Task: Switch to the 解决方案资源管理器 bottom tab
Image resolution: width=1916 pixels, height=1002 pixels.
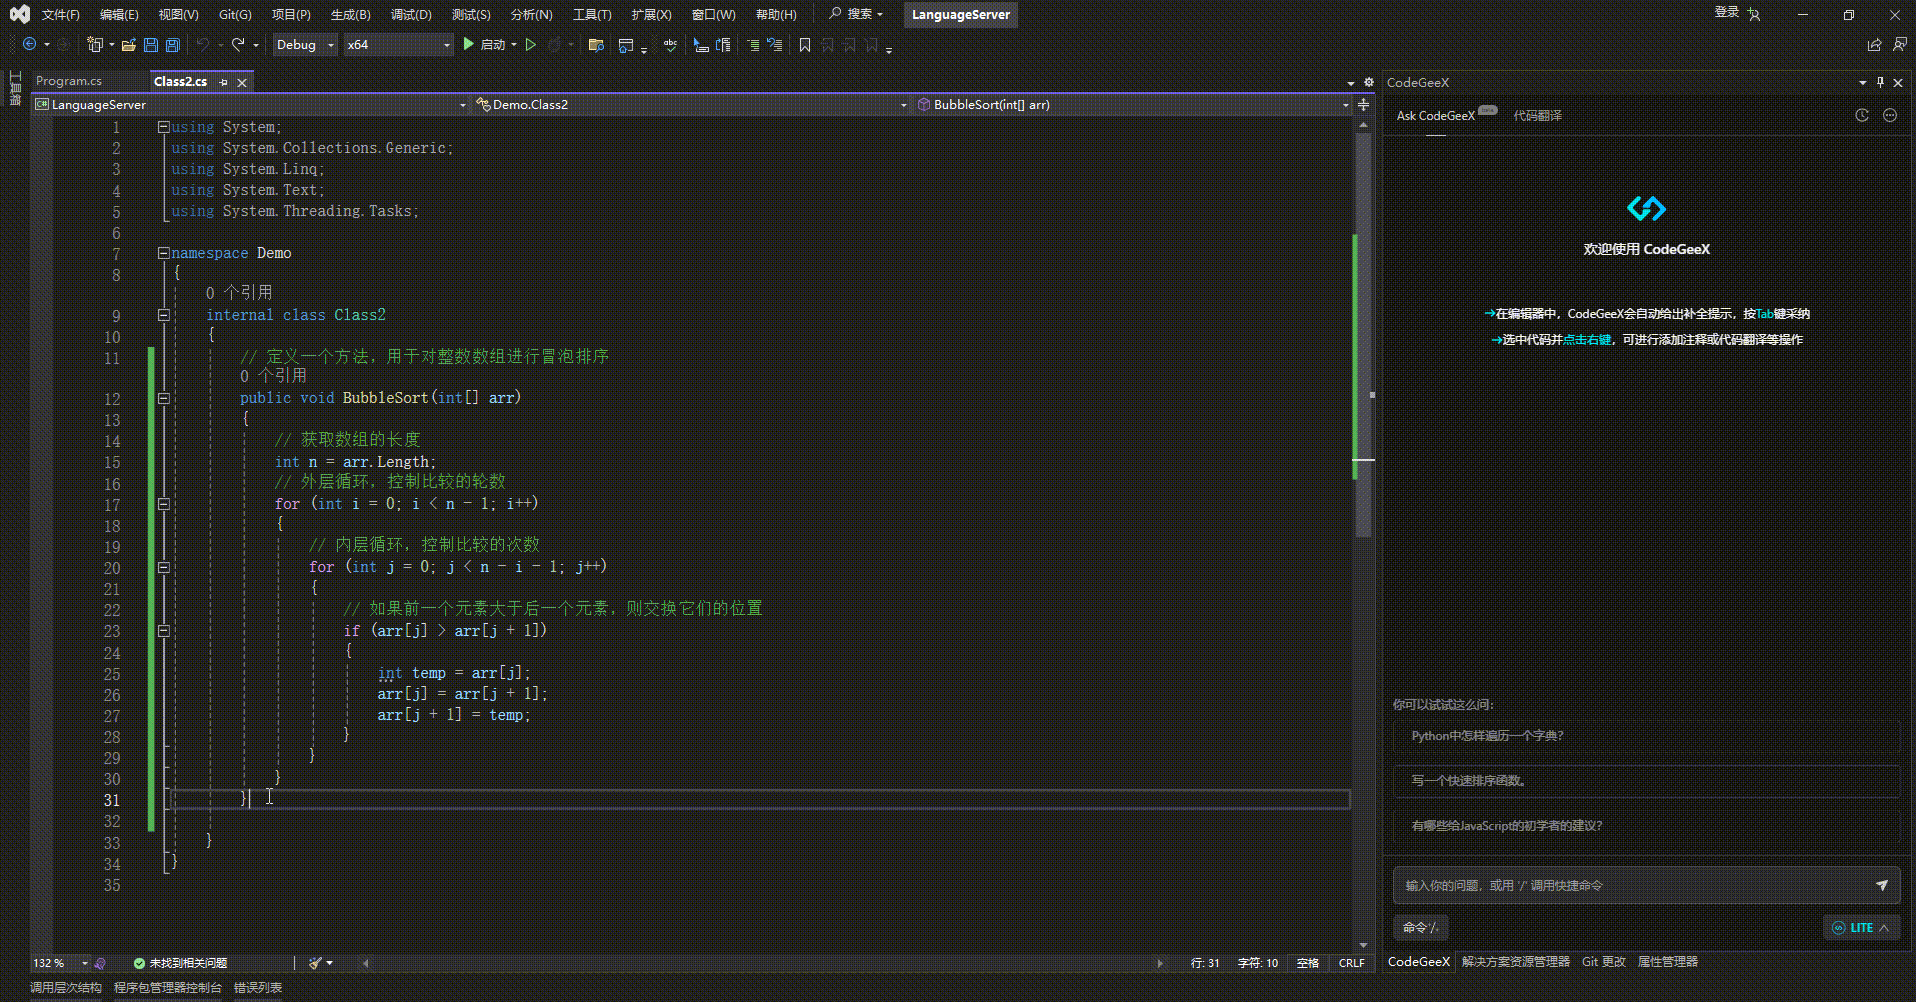Action: [1515, 962]
